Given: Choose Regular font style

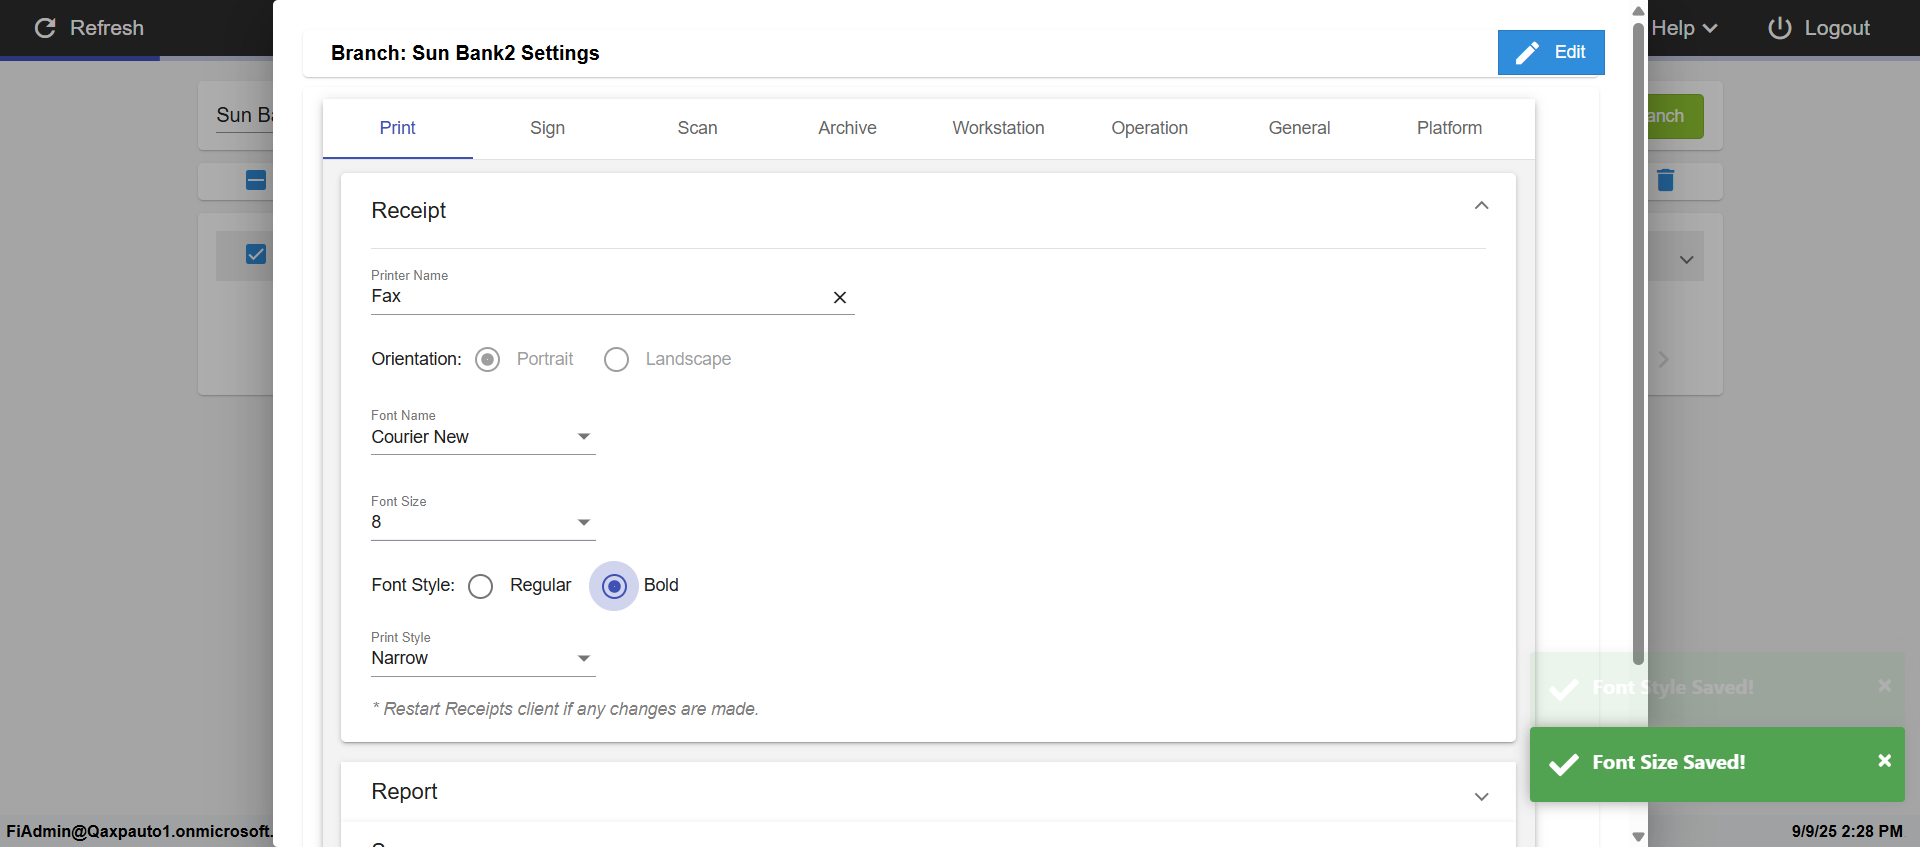Looking at the screenshot, I should pyautogui.click(x=481, y=586).
